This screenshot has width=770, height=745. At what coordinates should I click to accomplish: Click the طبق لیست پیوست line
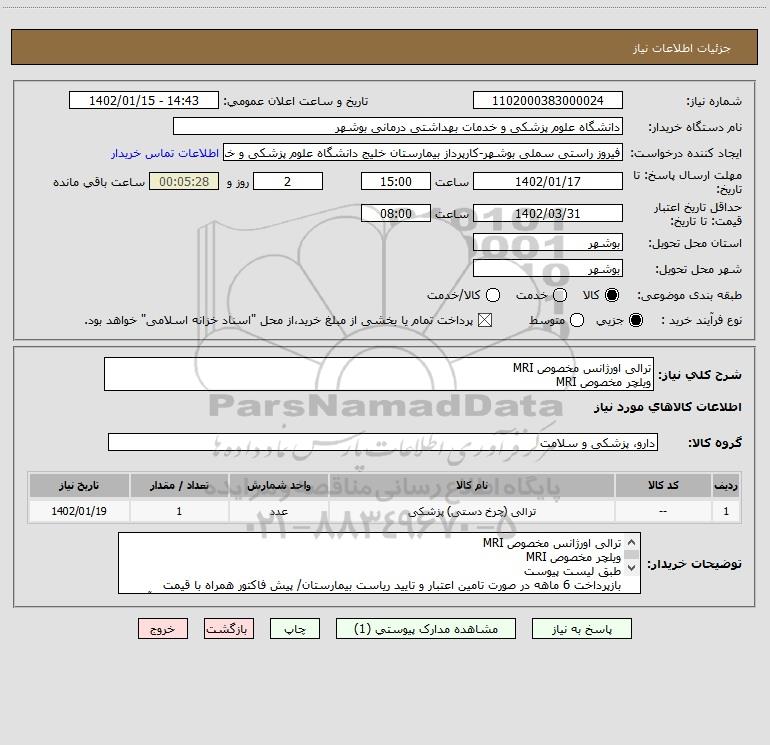point(572,571)
